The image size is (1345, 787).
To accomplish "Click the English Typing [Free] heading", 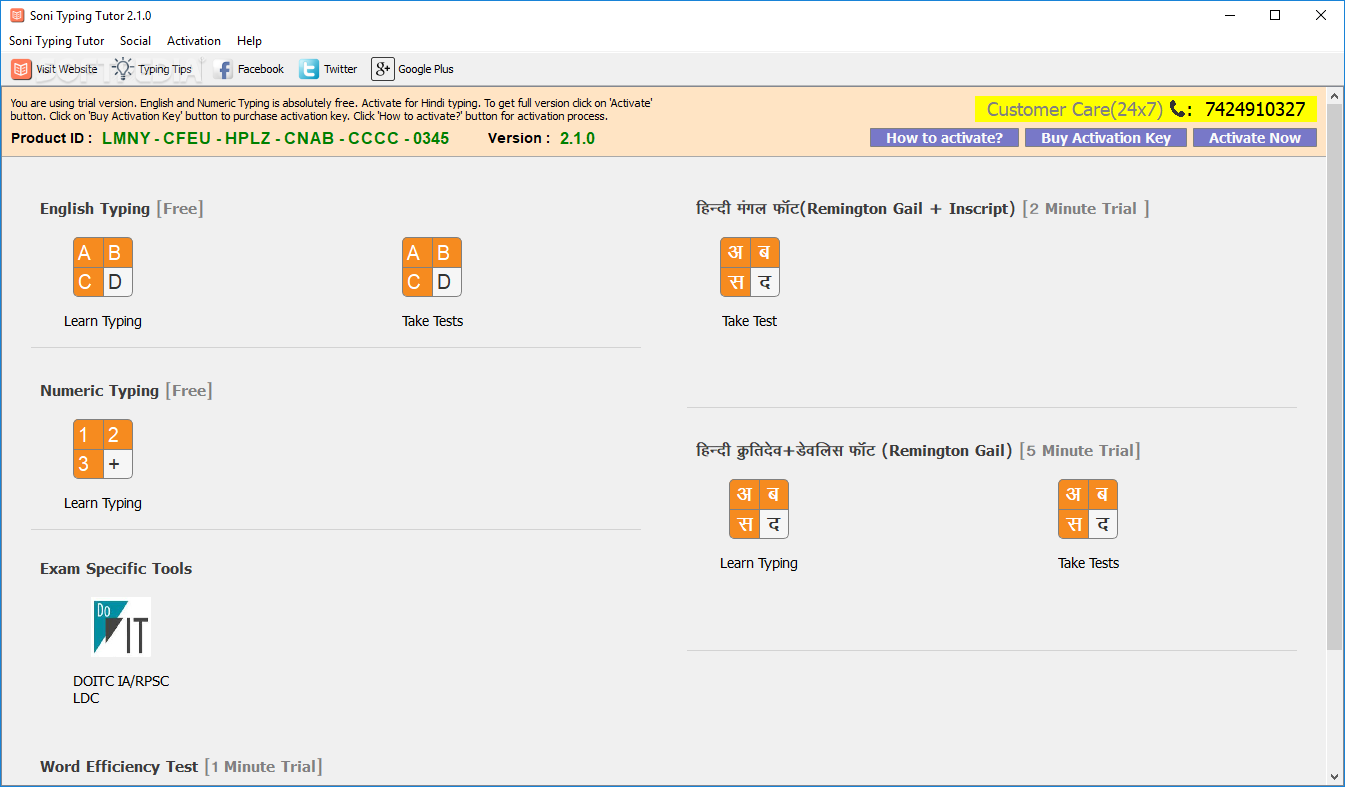I will click(121, 208).
